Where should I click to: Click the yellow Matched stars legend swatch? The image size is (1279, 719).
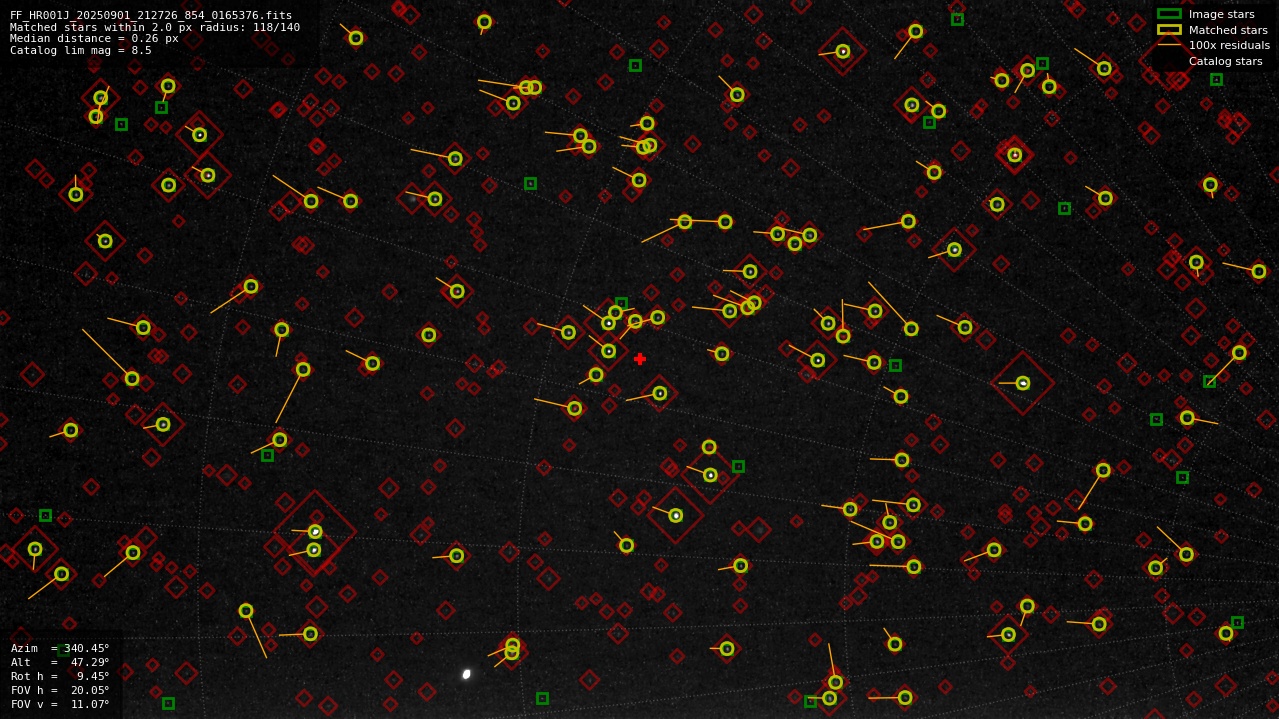click(x=1169, y=30)
